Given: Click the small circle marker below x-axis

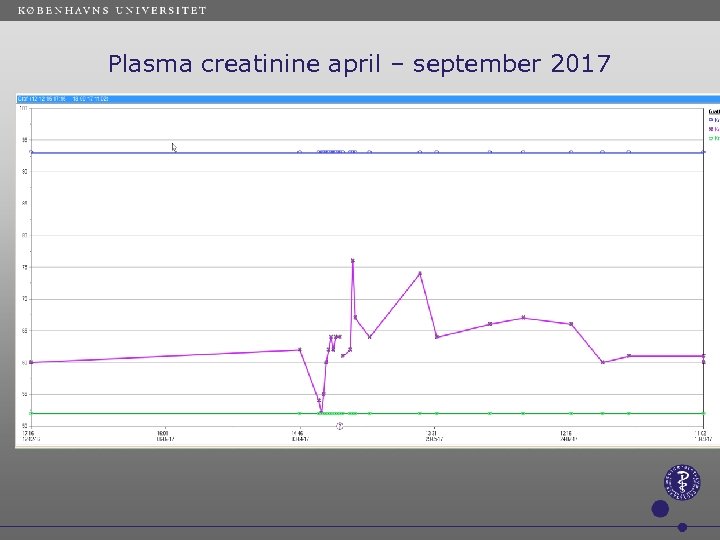Looking at the screenshot, I should point(340,426).
